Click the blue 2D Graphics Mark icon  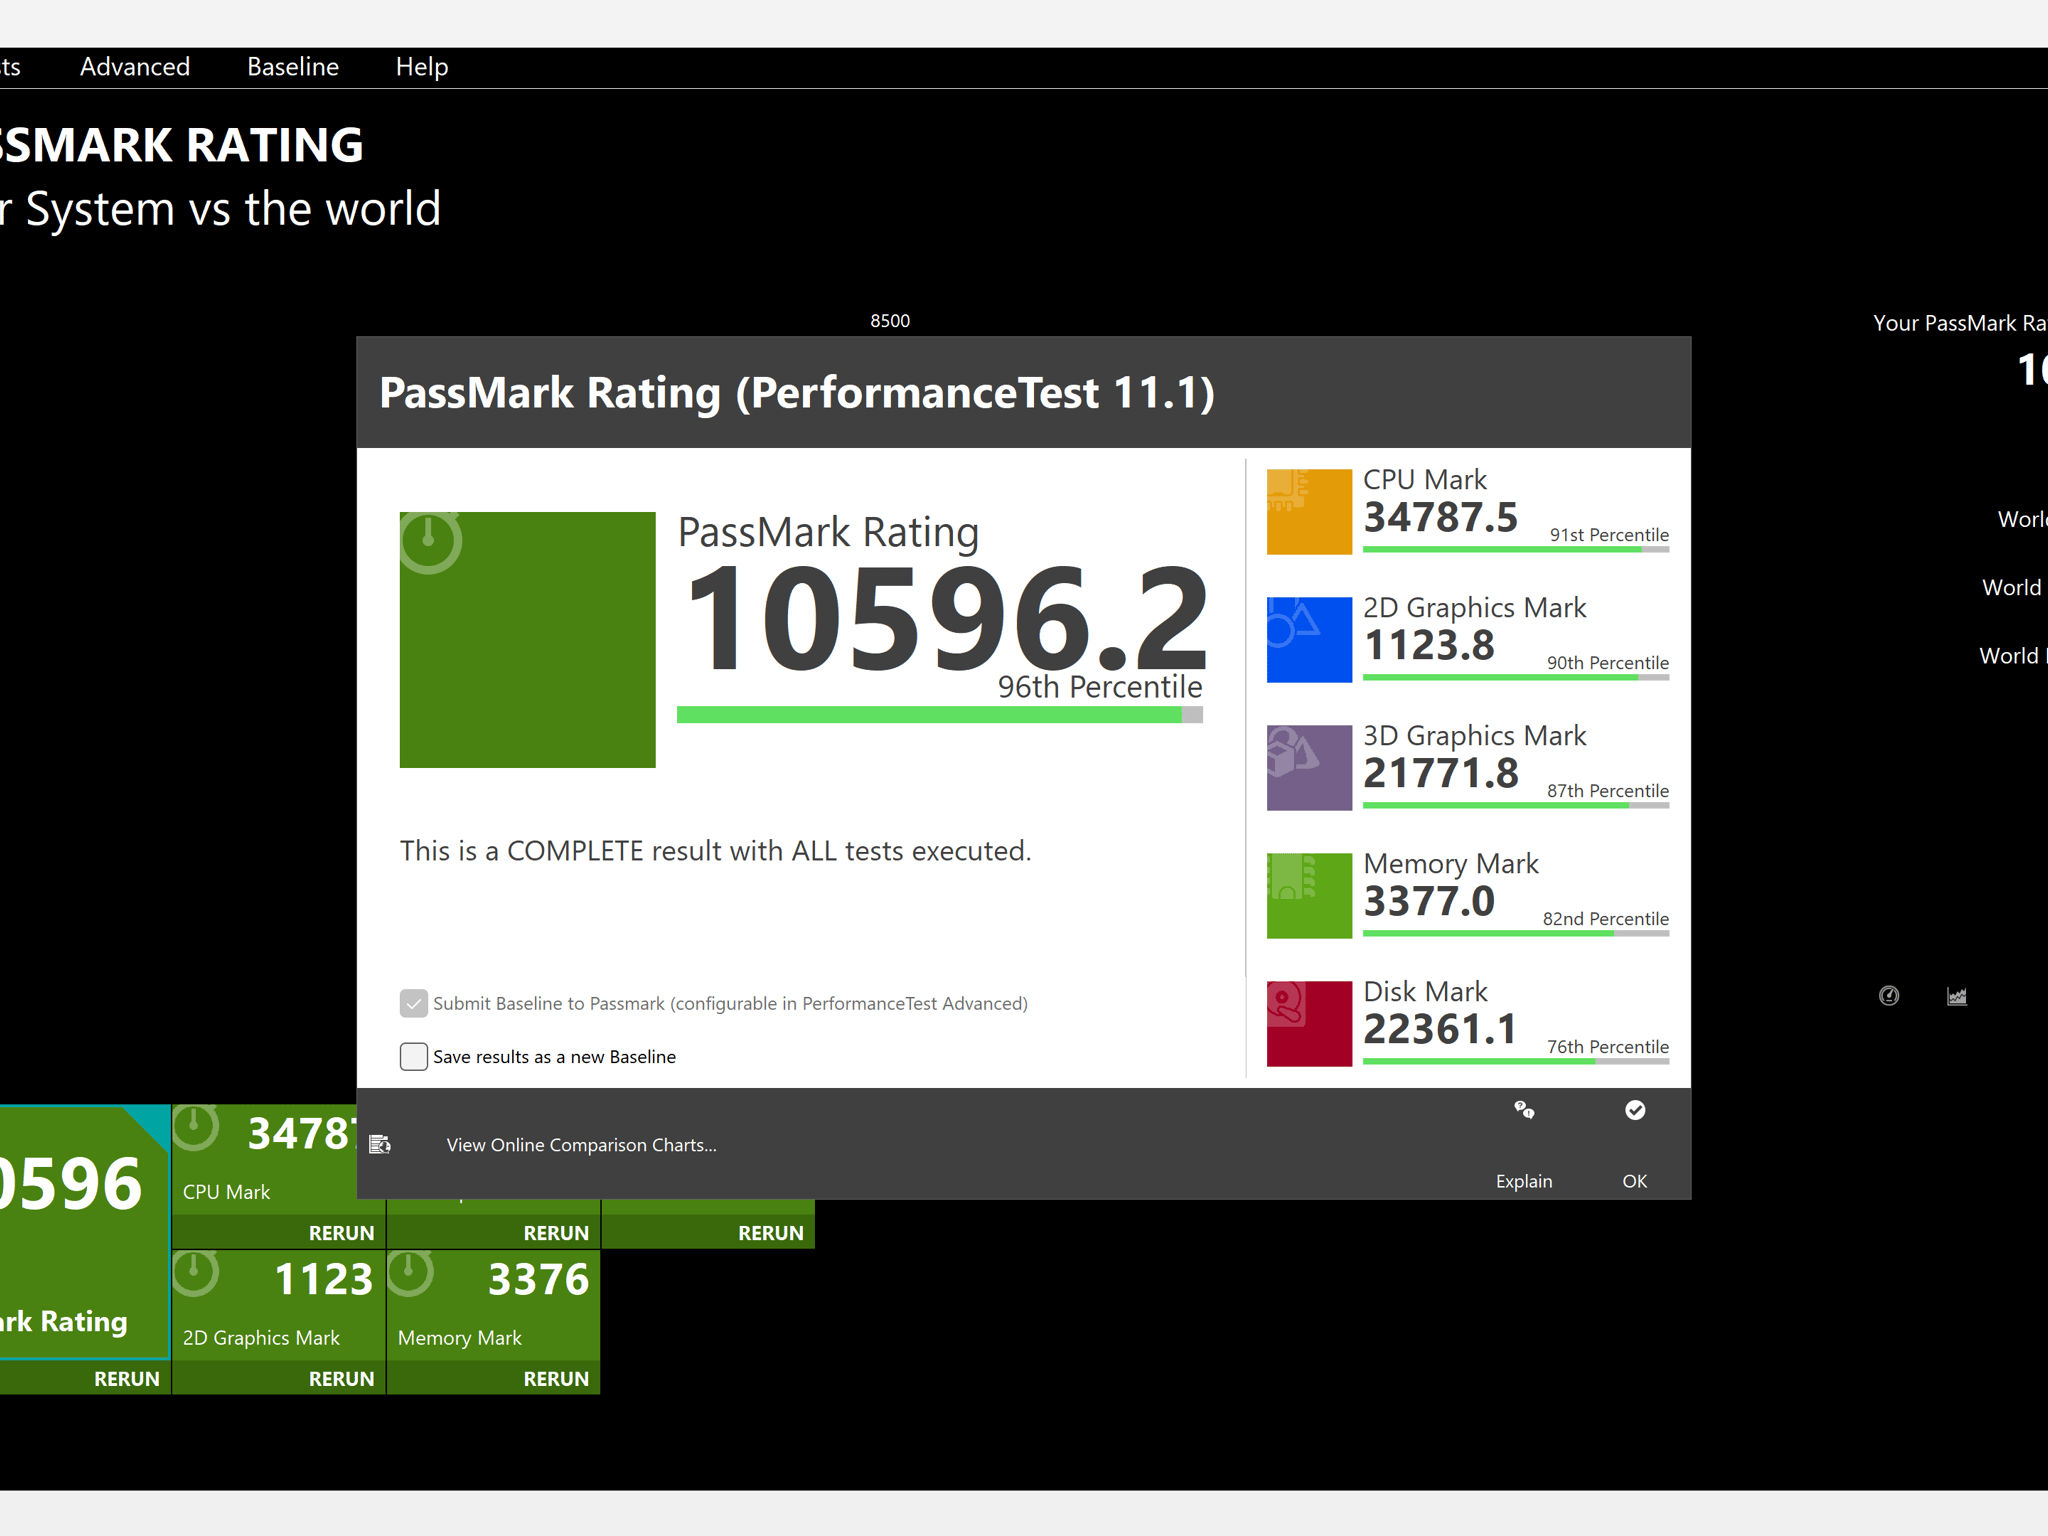[x=1309, y=639]
